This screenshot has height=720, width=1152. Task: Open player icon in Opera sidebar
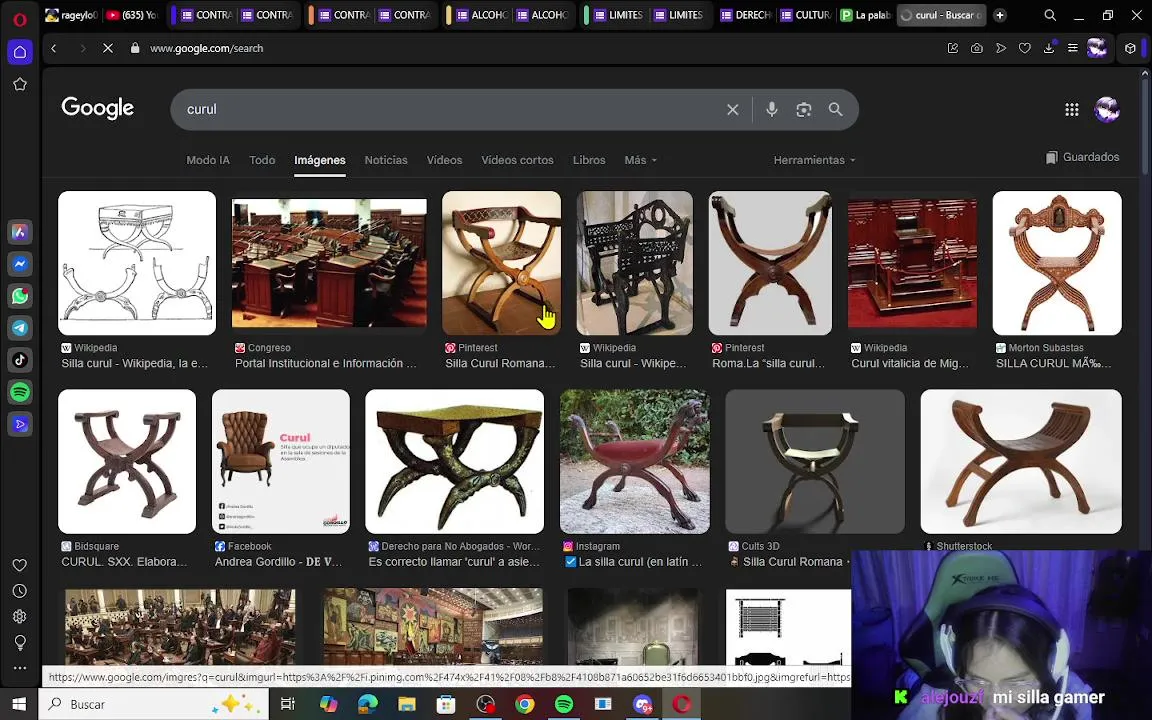tap(20, 424)
